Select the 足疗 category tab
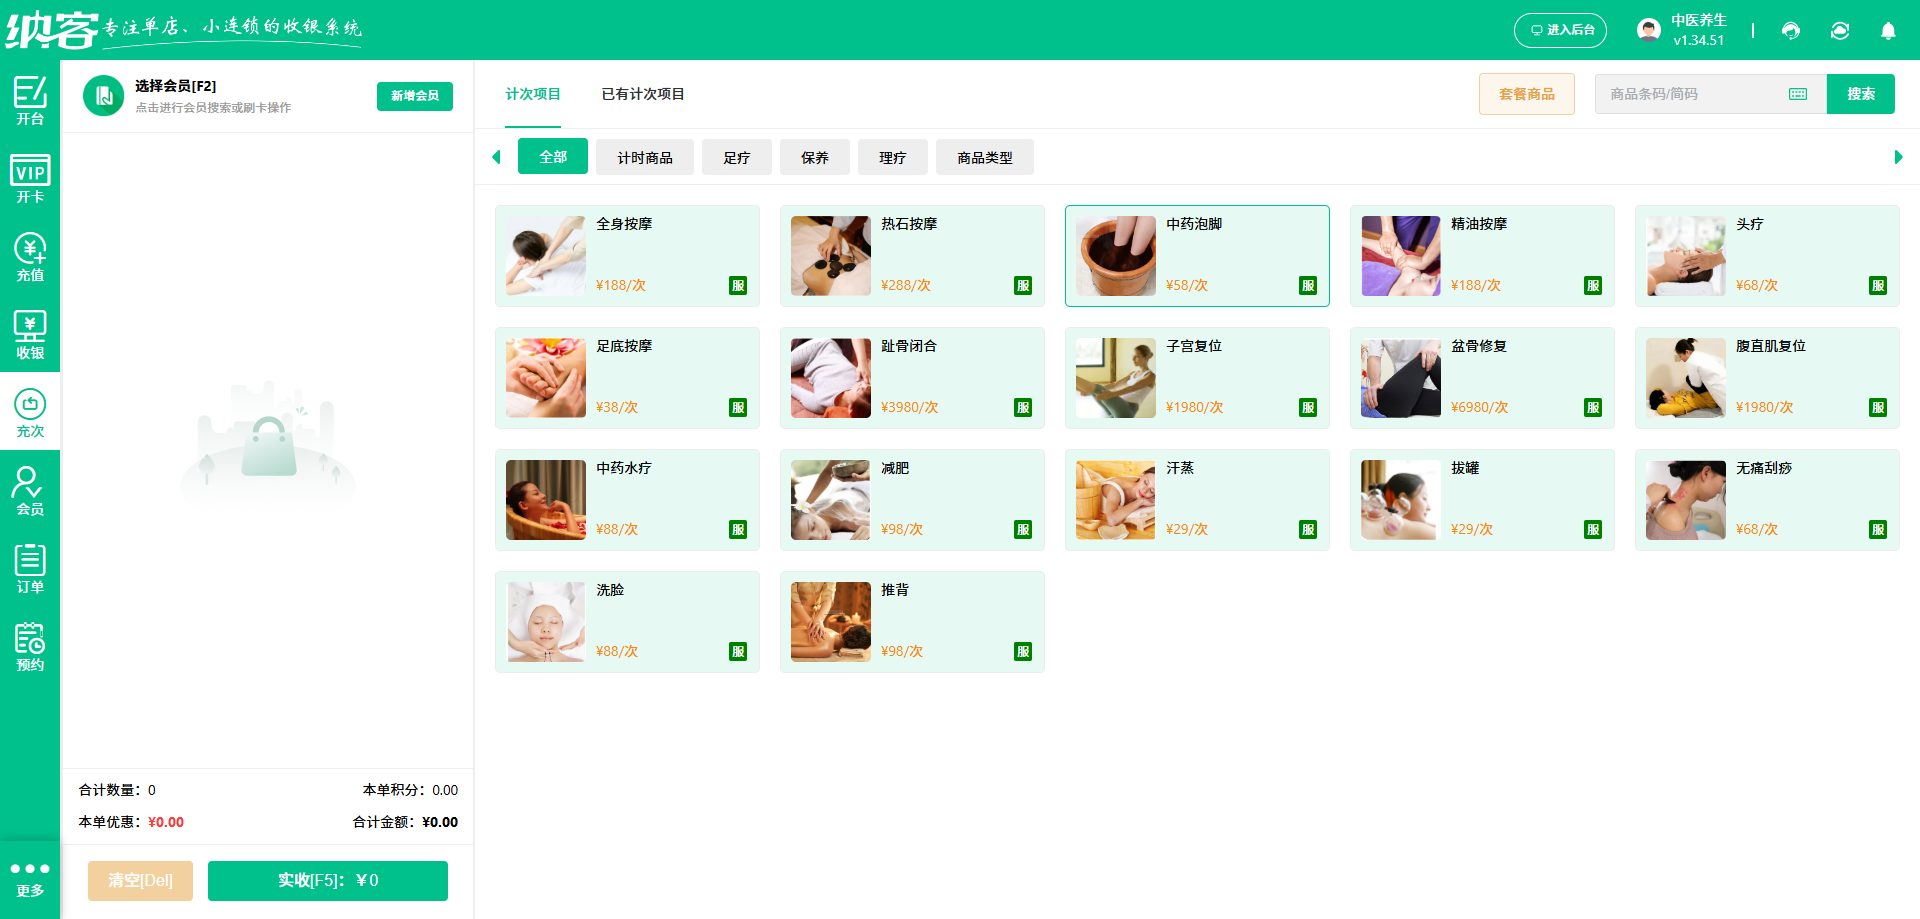Viewport: 1920px width, 919px height. pos(736,157)
